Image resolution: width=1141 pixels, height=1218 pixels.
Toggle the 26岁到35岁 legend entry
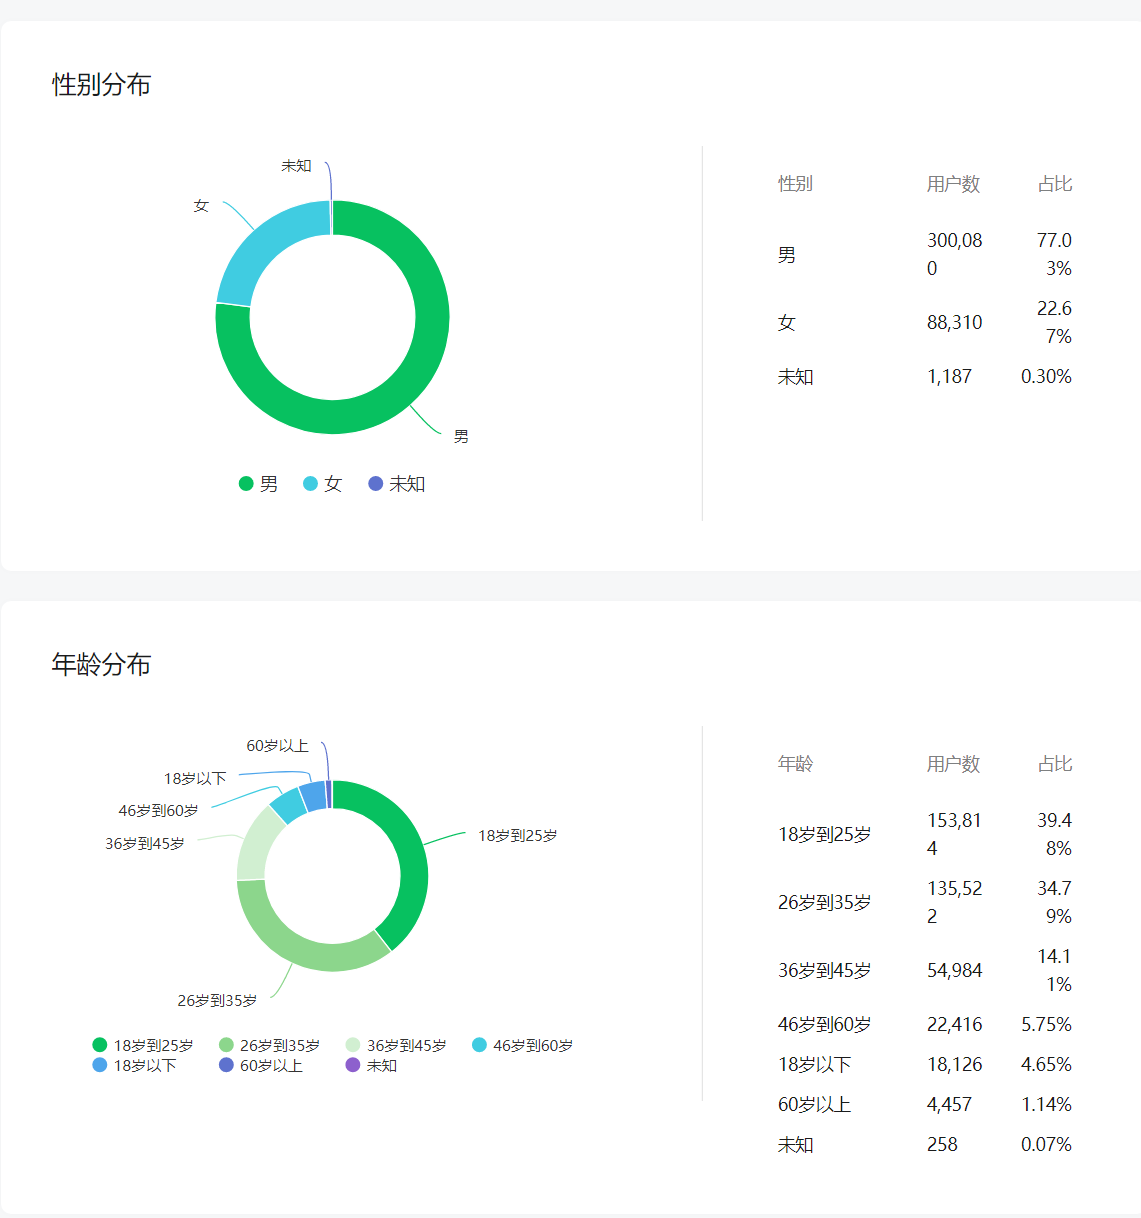[269, 1045]
